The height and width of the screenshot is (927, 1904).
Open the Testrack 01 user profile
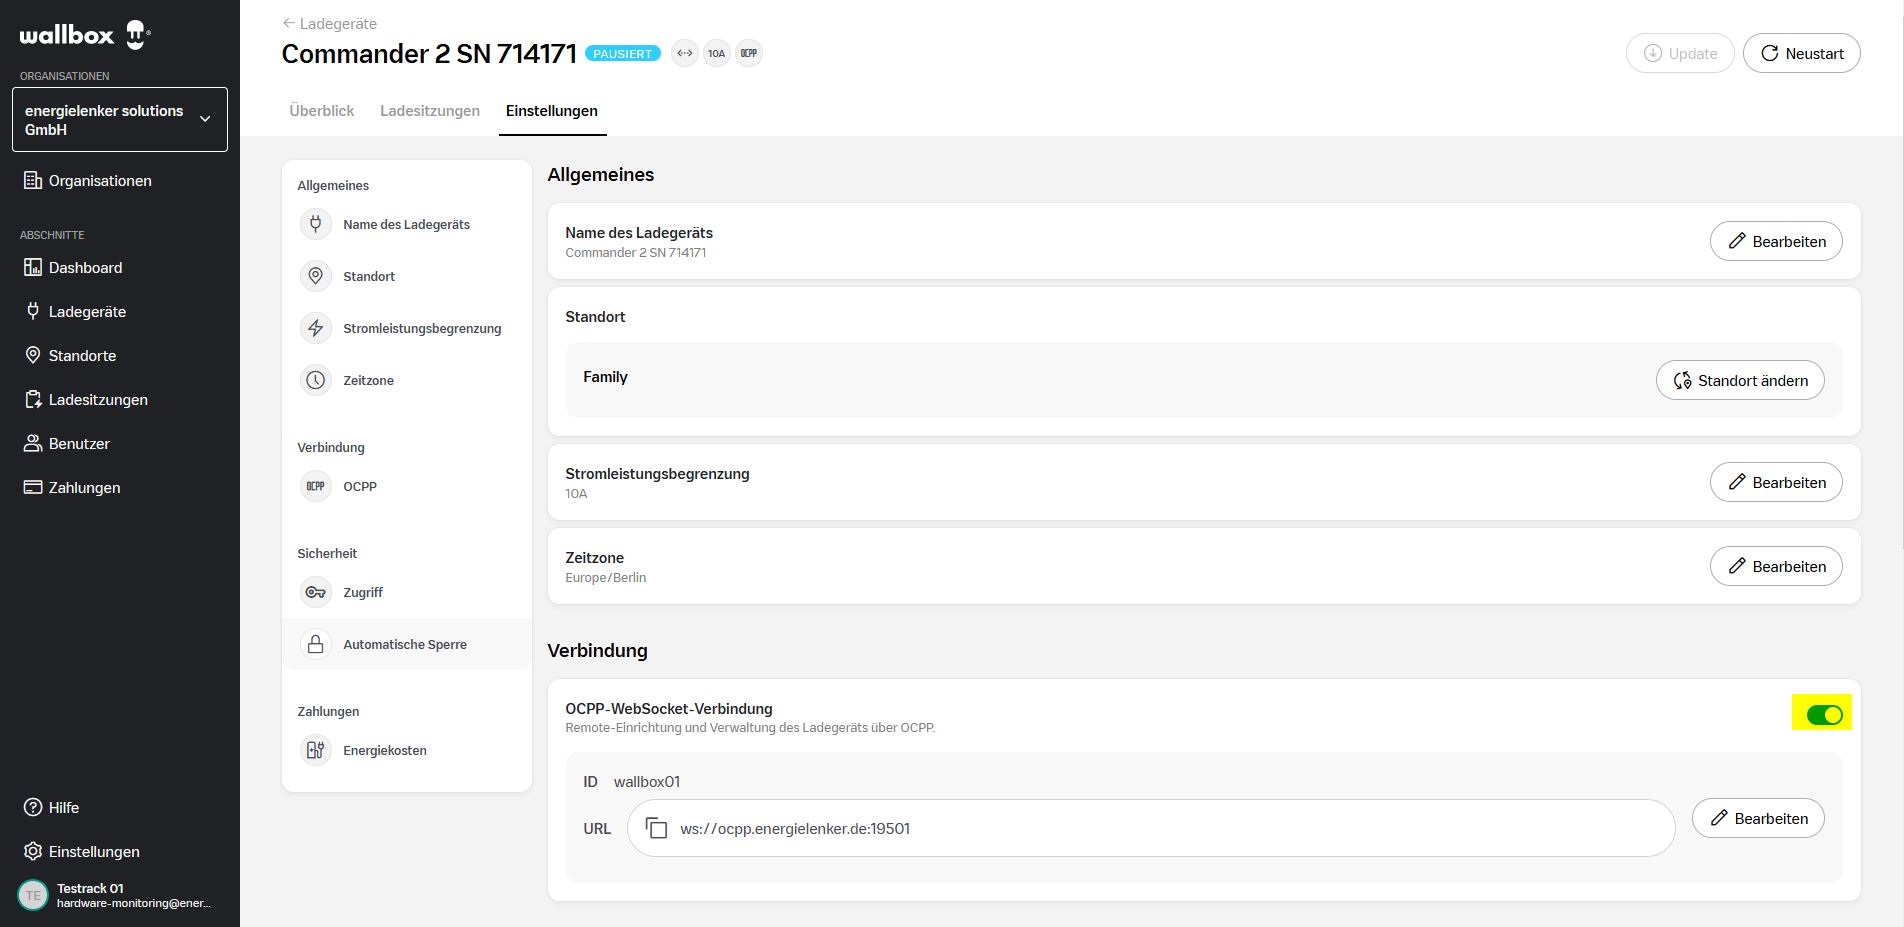[x=115, y=895]
